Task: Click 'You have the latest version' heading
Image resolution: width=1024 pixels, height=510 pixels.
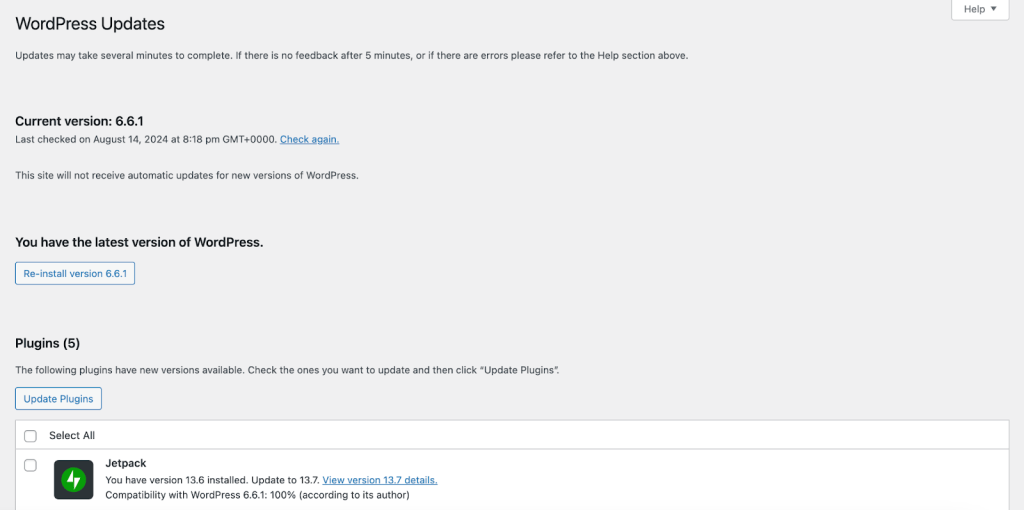Action: (x=139, y=242)
